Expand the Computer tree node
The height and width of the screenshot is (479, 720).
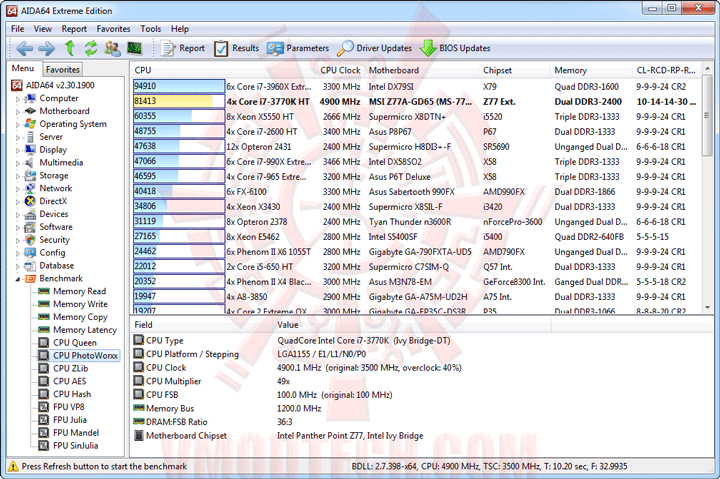(x=18, y=99)
